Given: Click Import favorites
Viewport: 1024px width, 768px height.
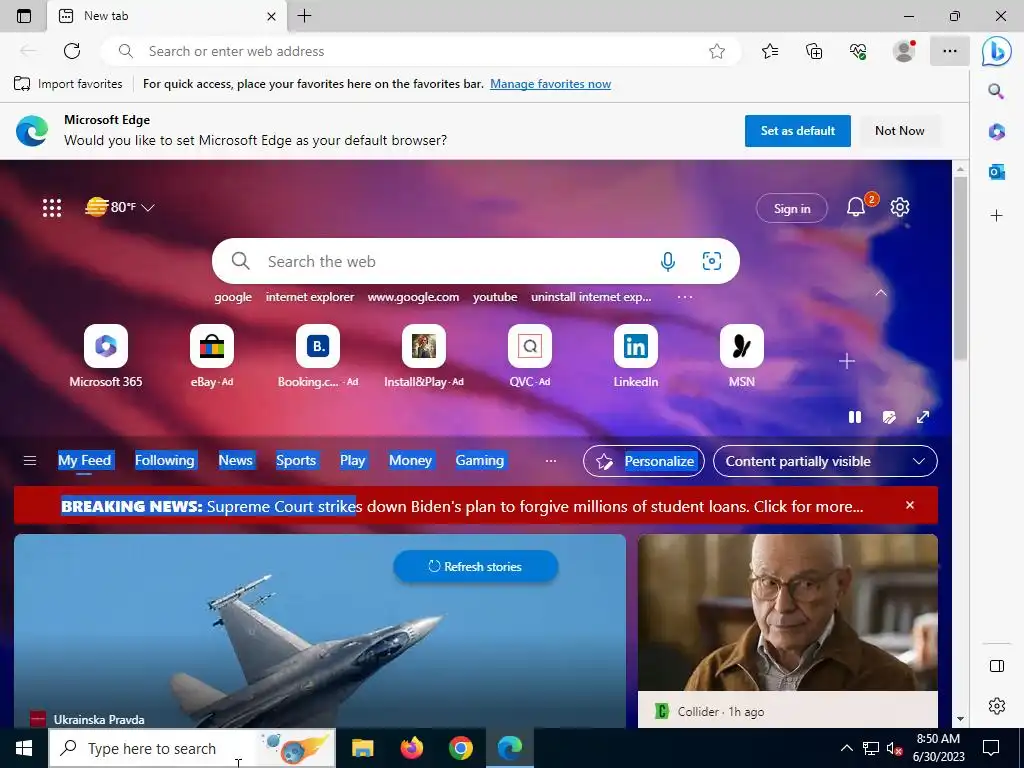Looking at the screenshot, I should pos(68,84).
